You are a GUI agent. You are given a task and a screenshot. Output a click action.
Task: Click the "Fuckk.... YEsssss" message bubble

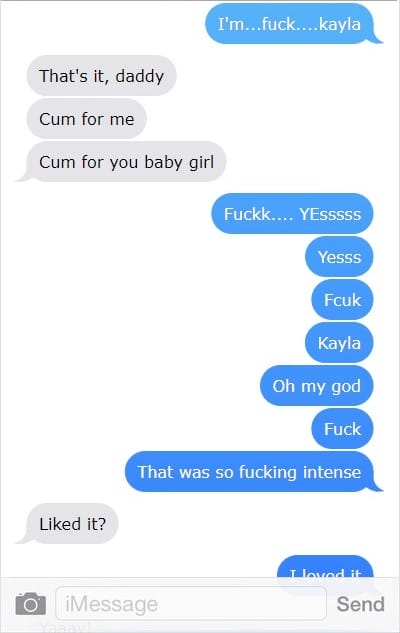292,214
